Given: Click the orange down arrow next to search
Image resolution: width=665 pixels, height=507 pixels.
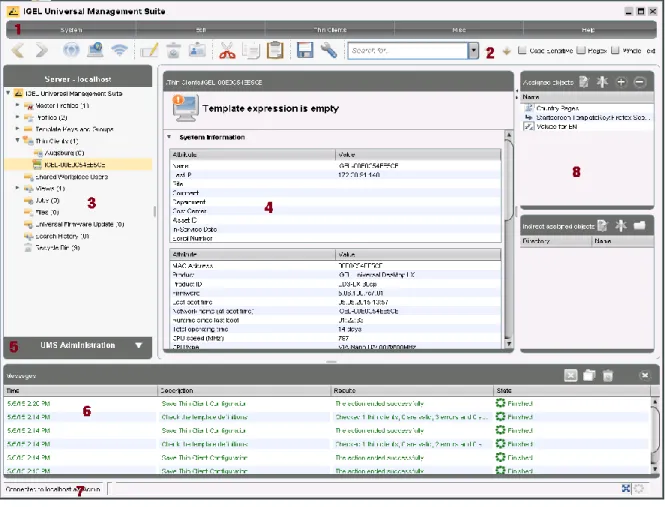Looking at the screenshot, I should coord(506,51).
